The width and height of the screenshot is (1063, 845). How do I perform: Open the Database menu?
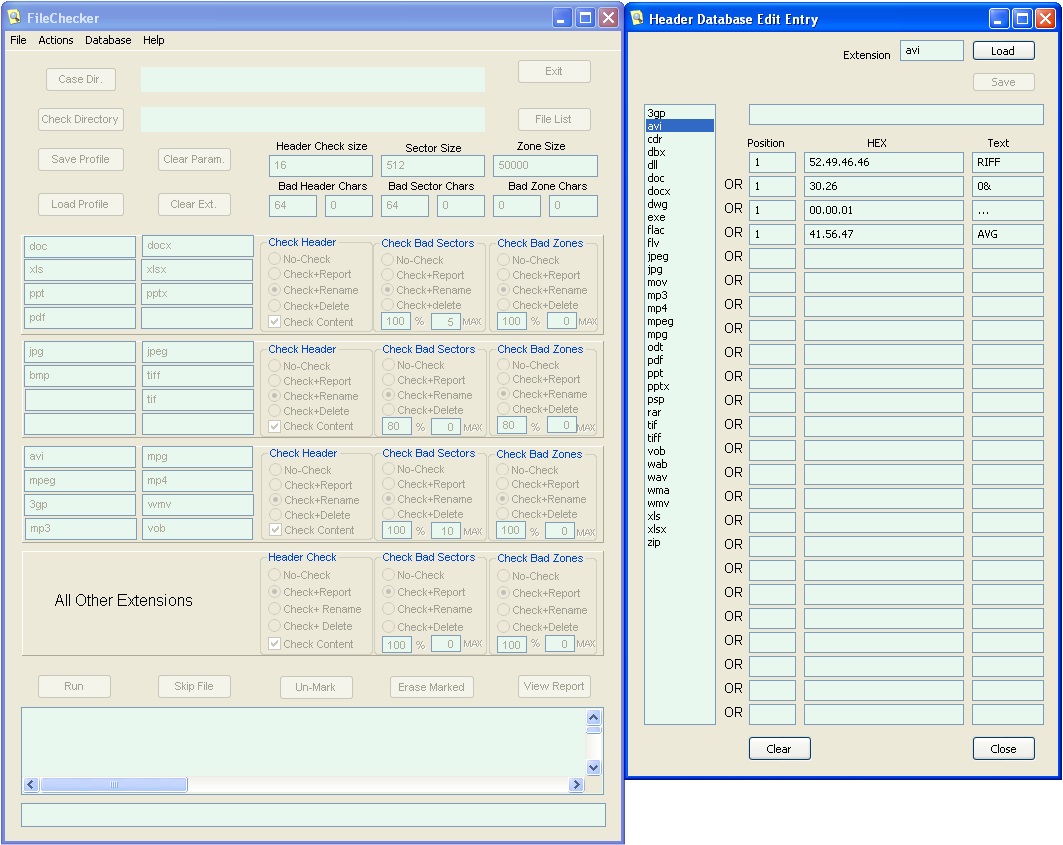[108, 40]
